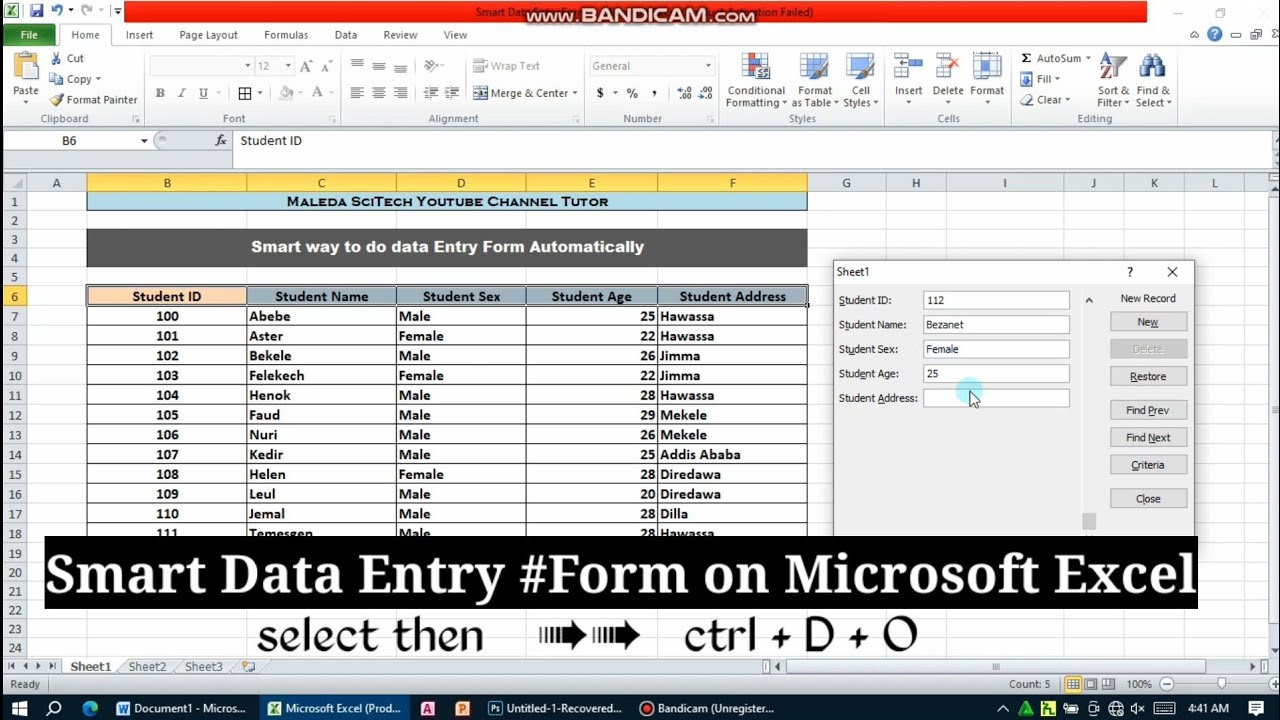Expand the Fill dropdown in Editing group

tap(1057, 79)
